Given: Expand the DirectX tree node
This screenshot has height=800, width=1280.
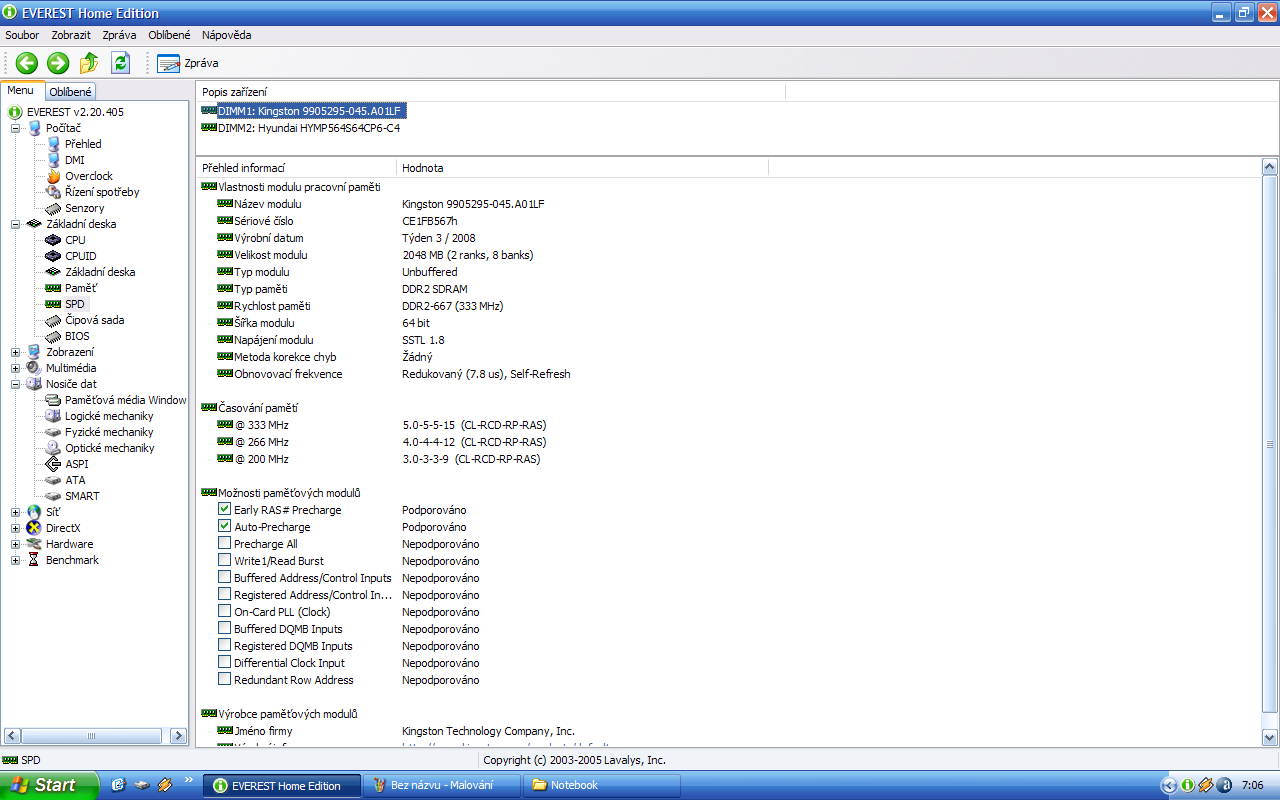Looking at the screenshot, I should 16,528.
